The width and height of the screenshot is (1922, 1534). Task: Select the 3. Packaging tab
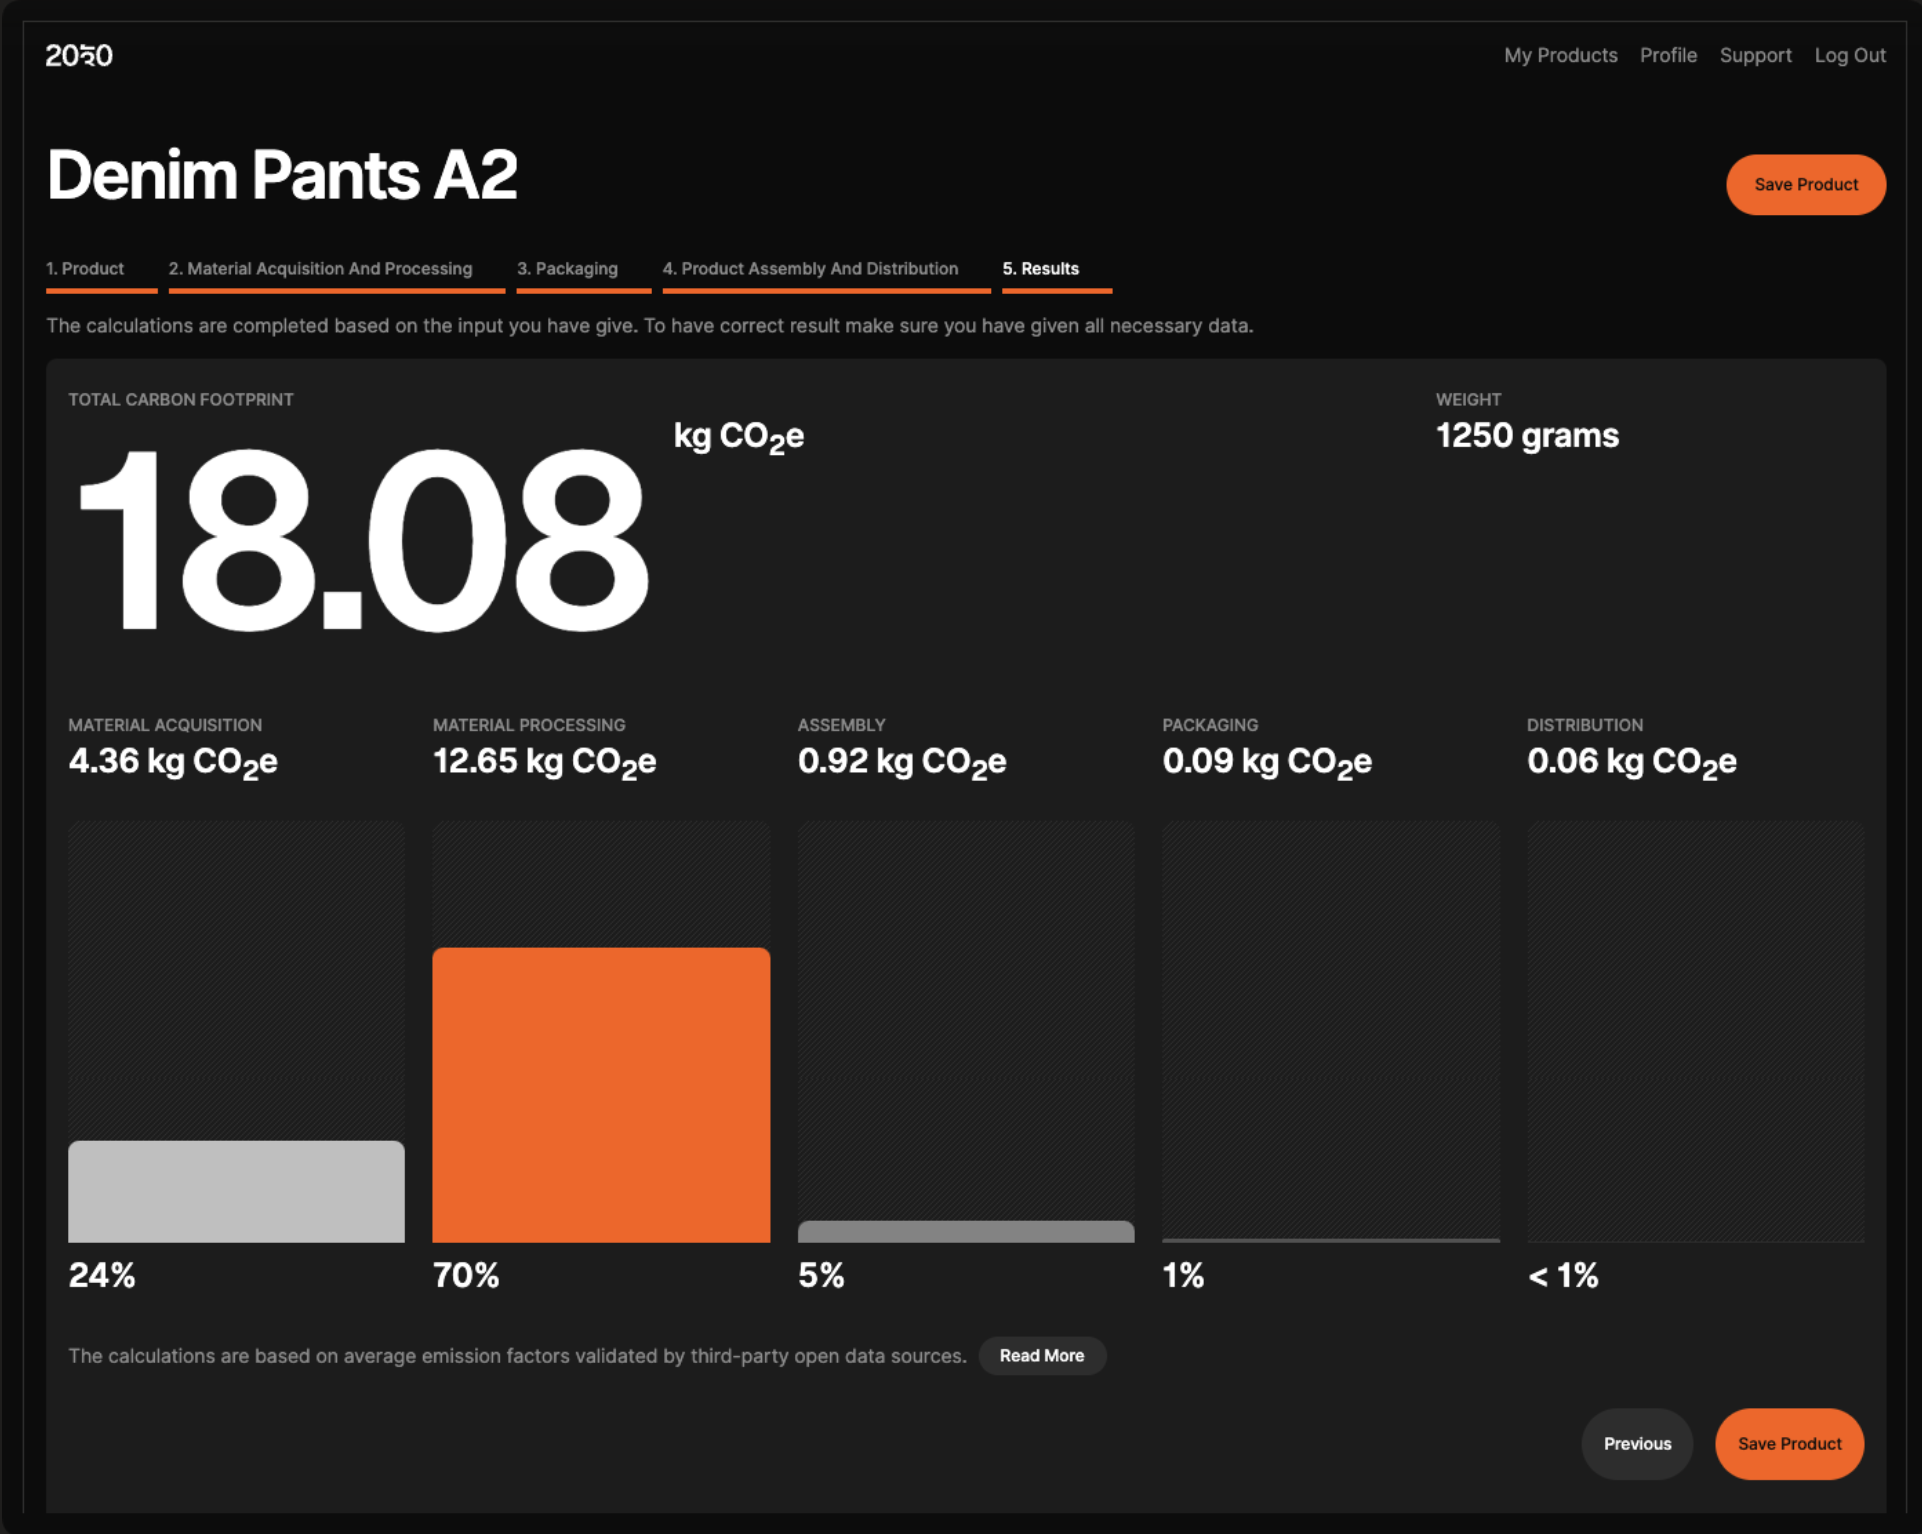[567, 268]
